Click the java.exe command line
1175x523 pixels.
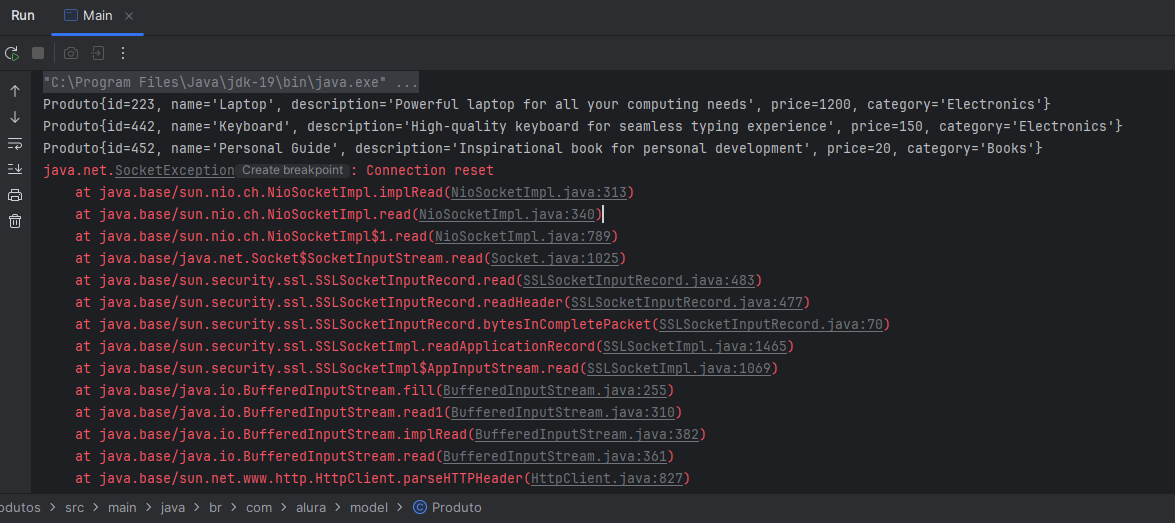[231, 82]
